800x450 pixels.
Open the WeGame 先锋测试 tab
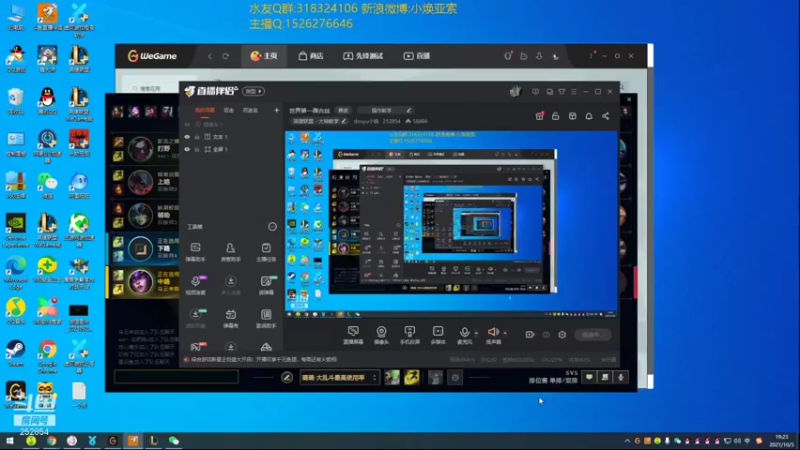pos(363,56)
